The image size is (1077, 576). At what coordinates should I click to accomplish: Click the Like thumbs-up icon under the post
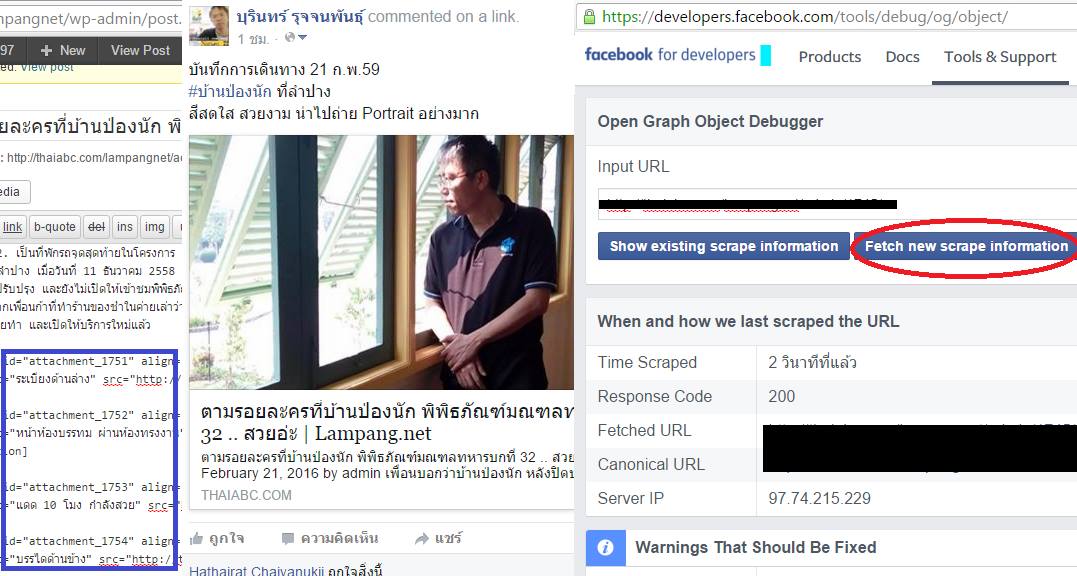[196, 538]
